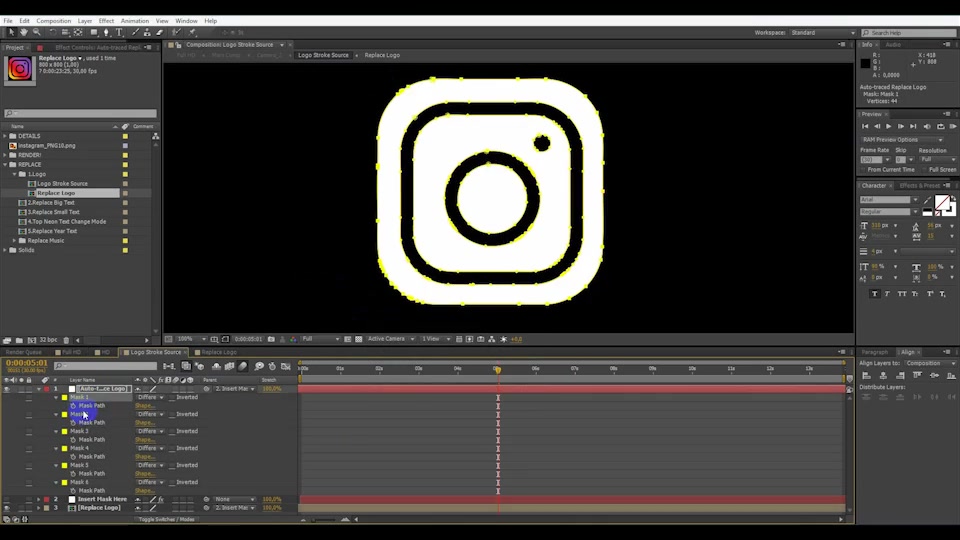The height and width of the screenshot is (540, 960).
Task: Toggle Inverted checkbox for Mask 2
Action: pyautogui.click(x=172, y=414)
